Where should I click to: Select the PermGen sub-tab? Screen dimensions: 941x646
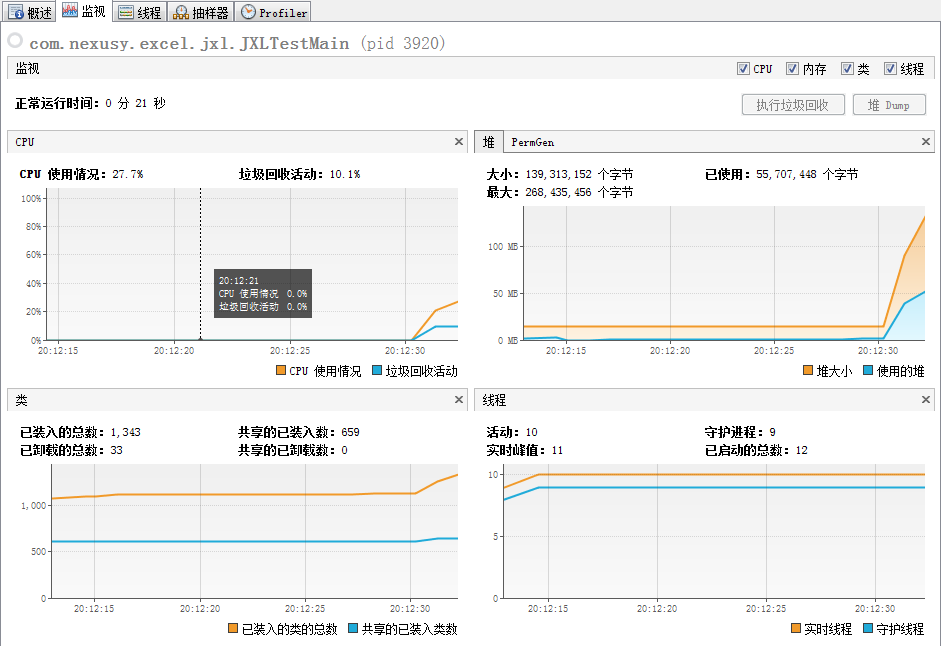532,142
